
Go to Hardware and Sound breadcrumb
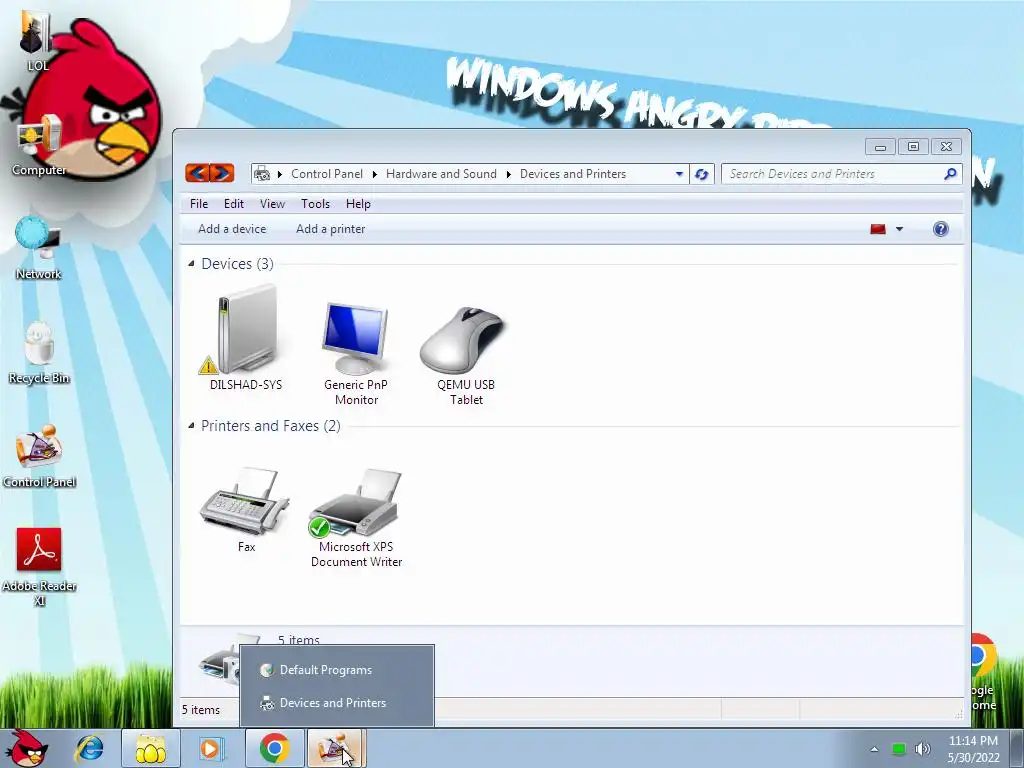click(441, 174)
